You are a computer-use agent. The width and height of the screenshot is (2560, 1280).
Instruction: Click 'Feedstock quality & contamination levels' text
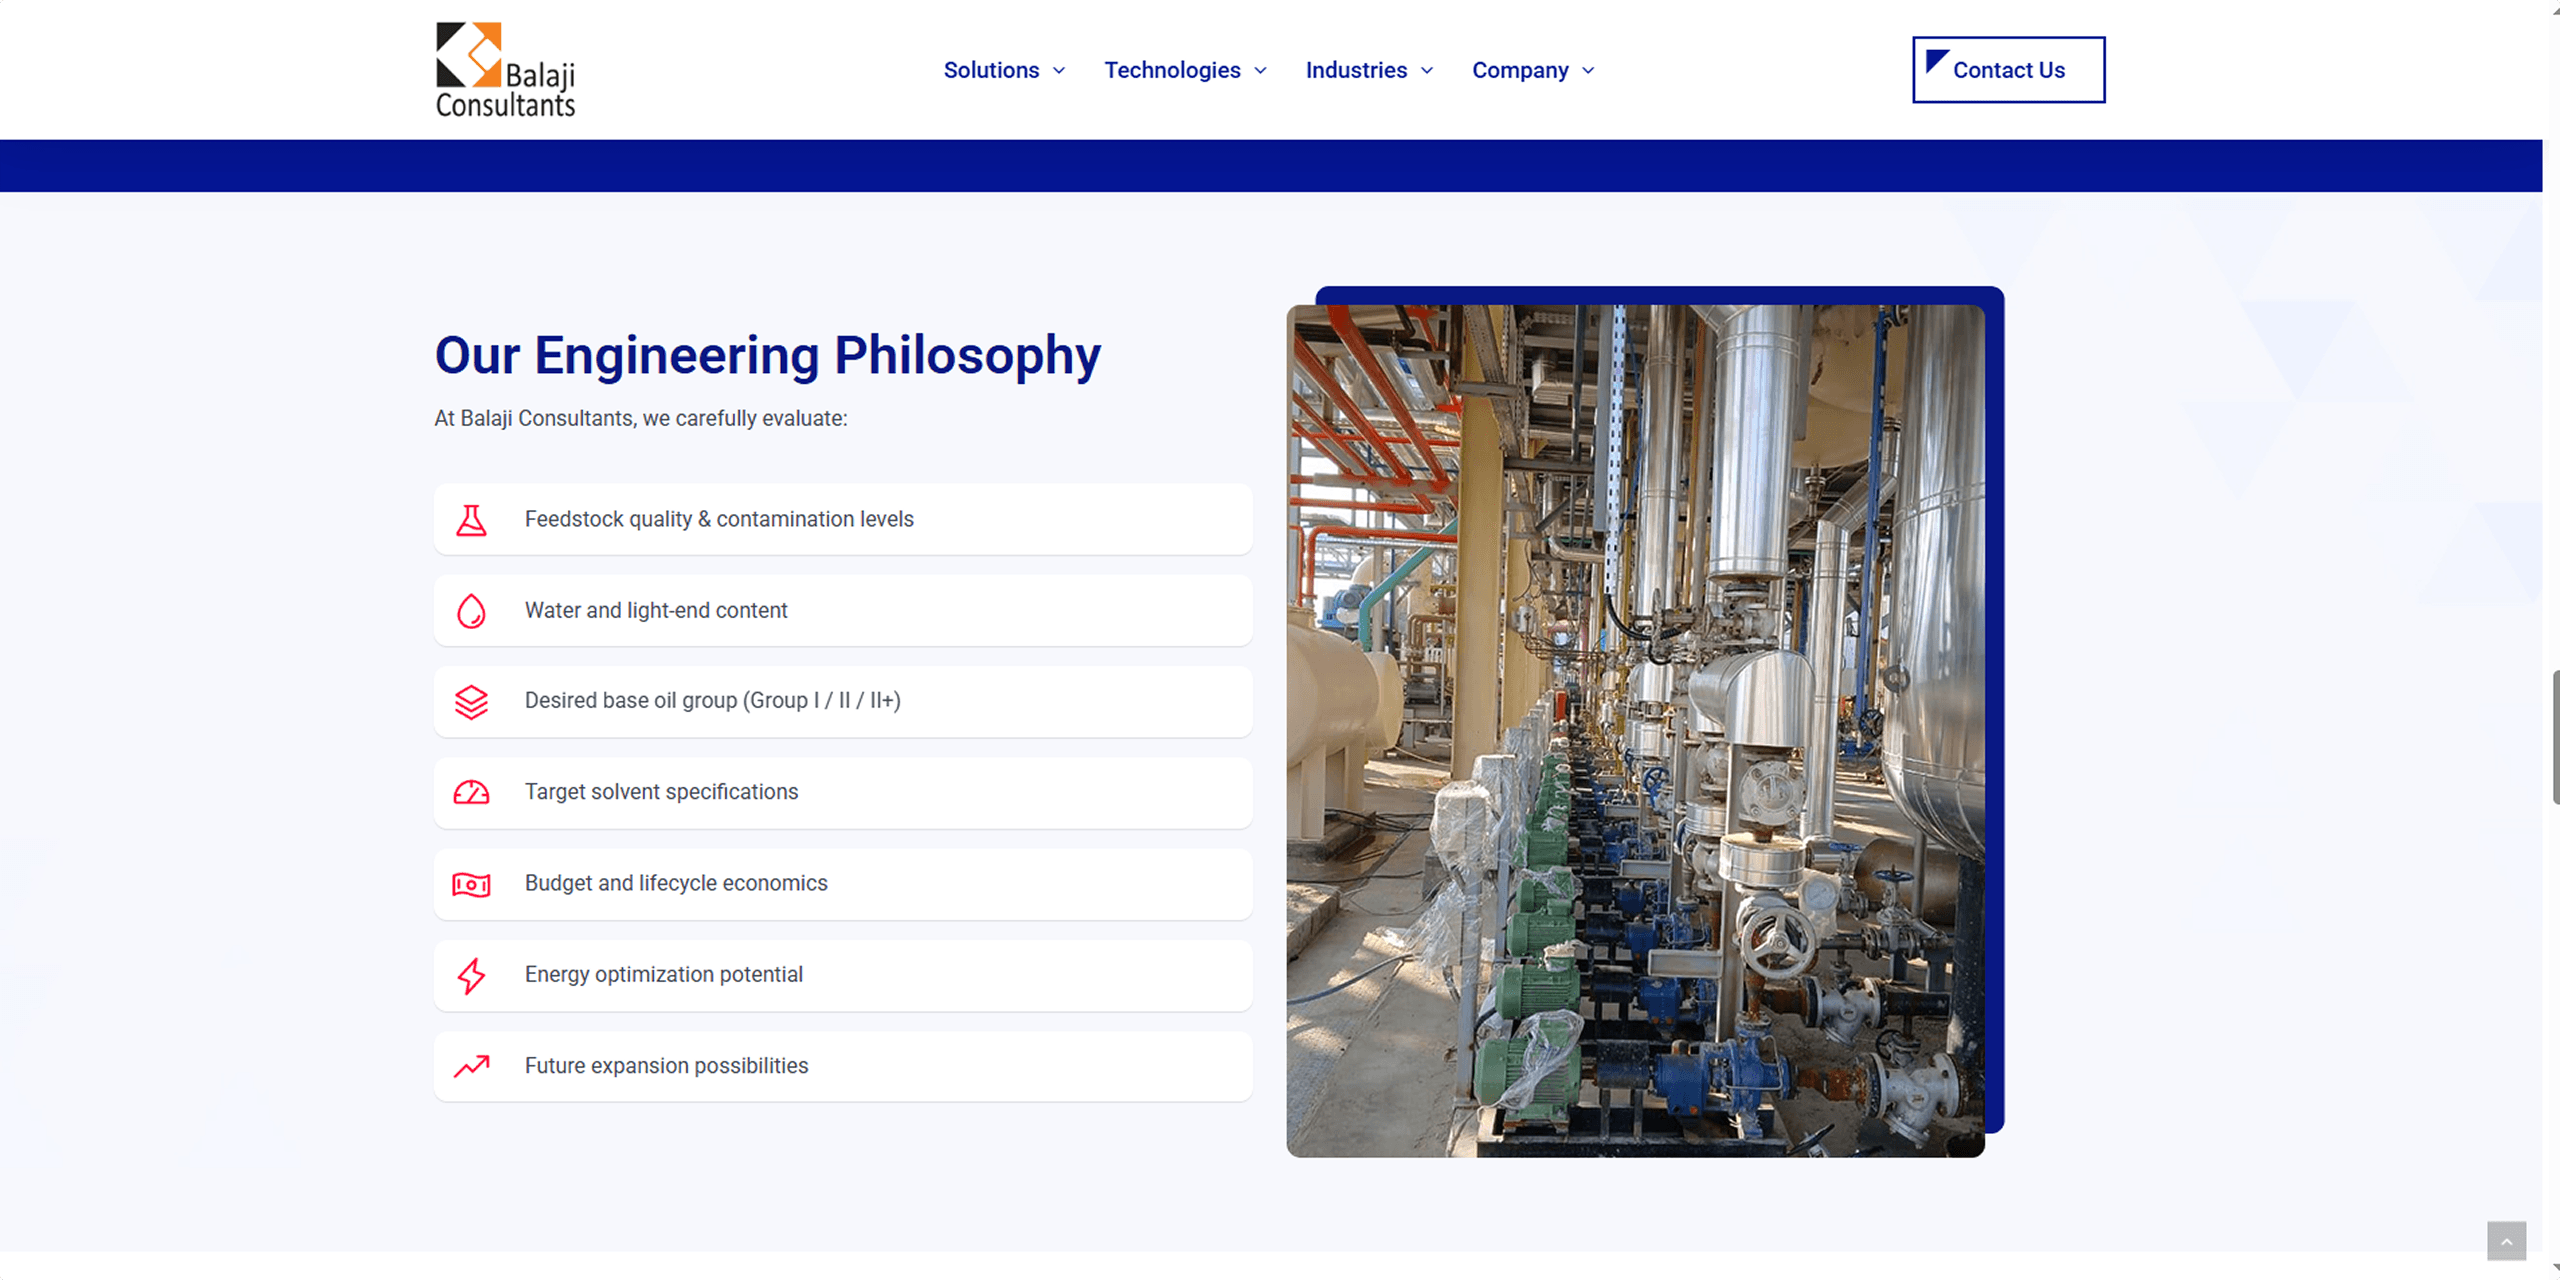tap(719, 519)
